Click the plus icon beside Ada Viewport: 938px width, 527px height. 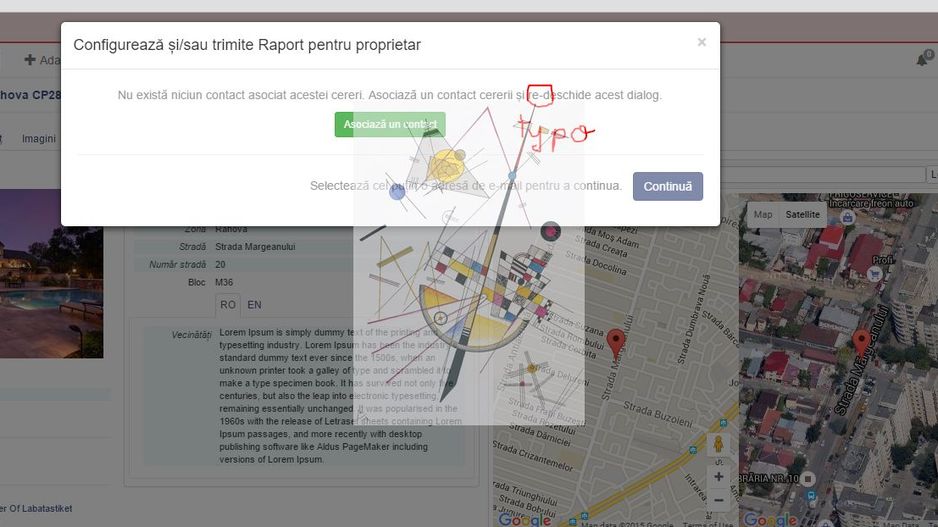tap(29, 60)
